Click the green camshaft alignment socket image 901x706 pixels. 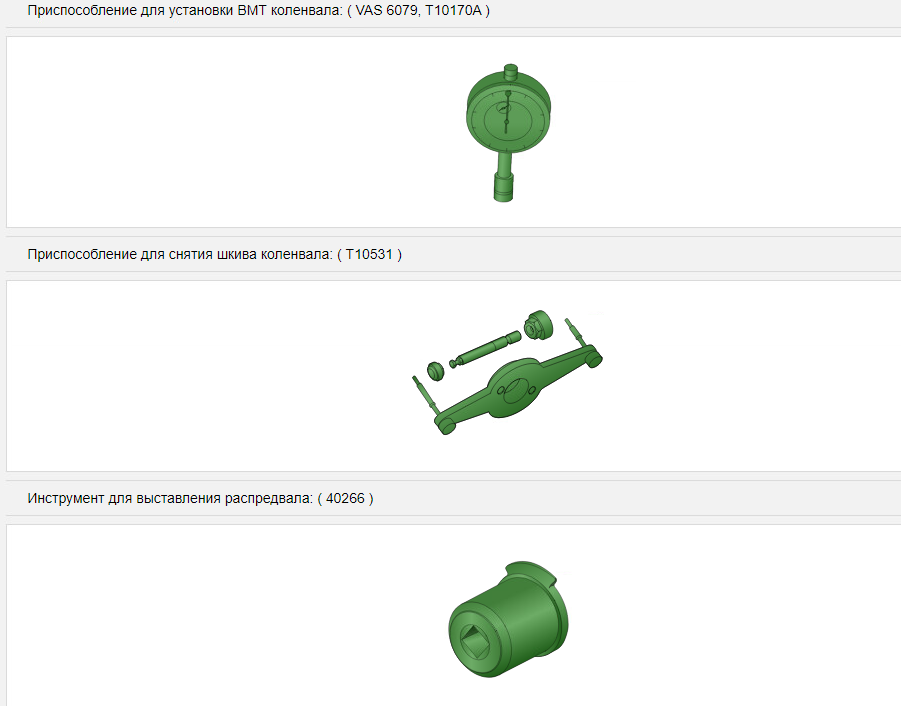pyautogui.click(x=508, y=619)
